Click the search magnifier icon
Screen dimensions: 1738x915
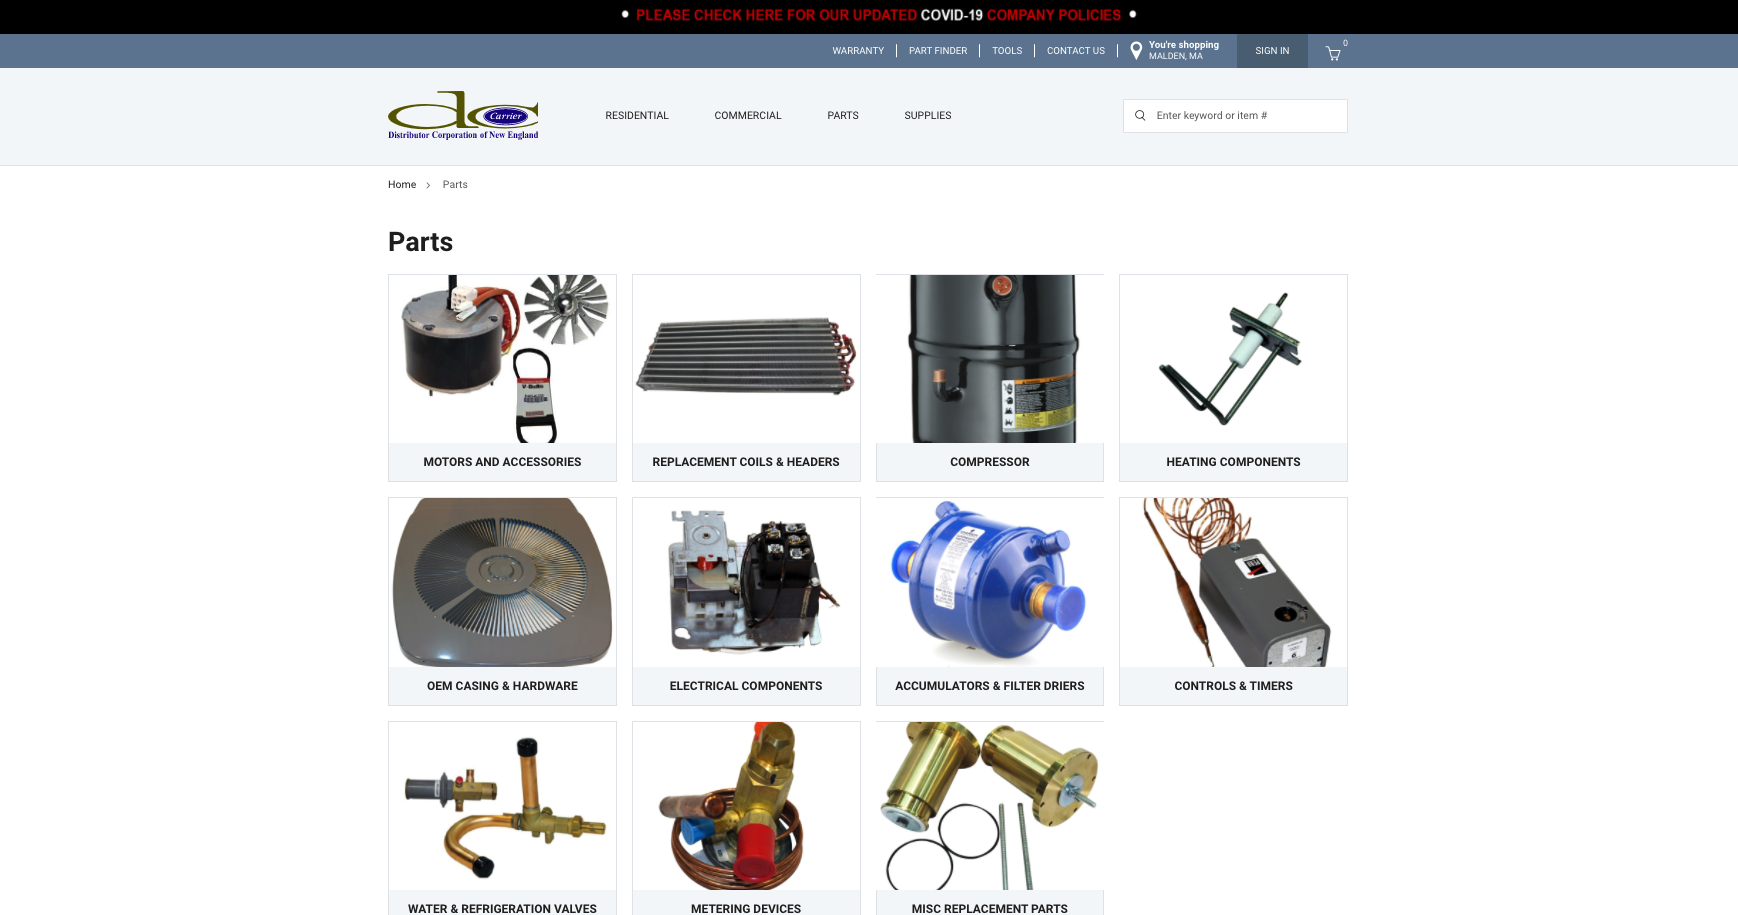click(x=1140, y=116)
